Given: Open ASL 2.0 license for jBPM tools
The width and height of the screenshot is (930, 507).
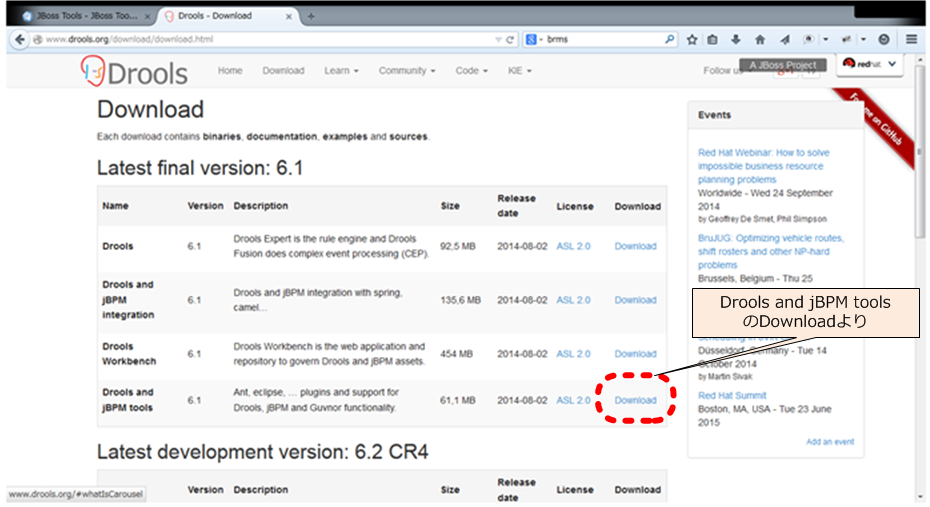Looking at the screenshot, I should point(573,400).
